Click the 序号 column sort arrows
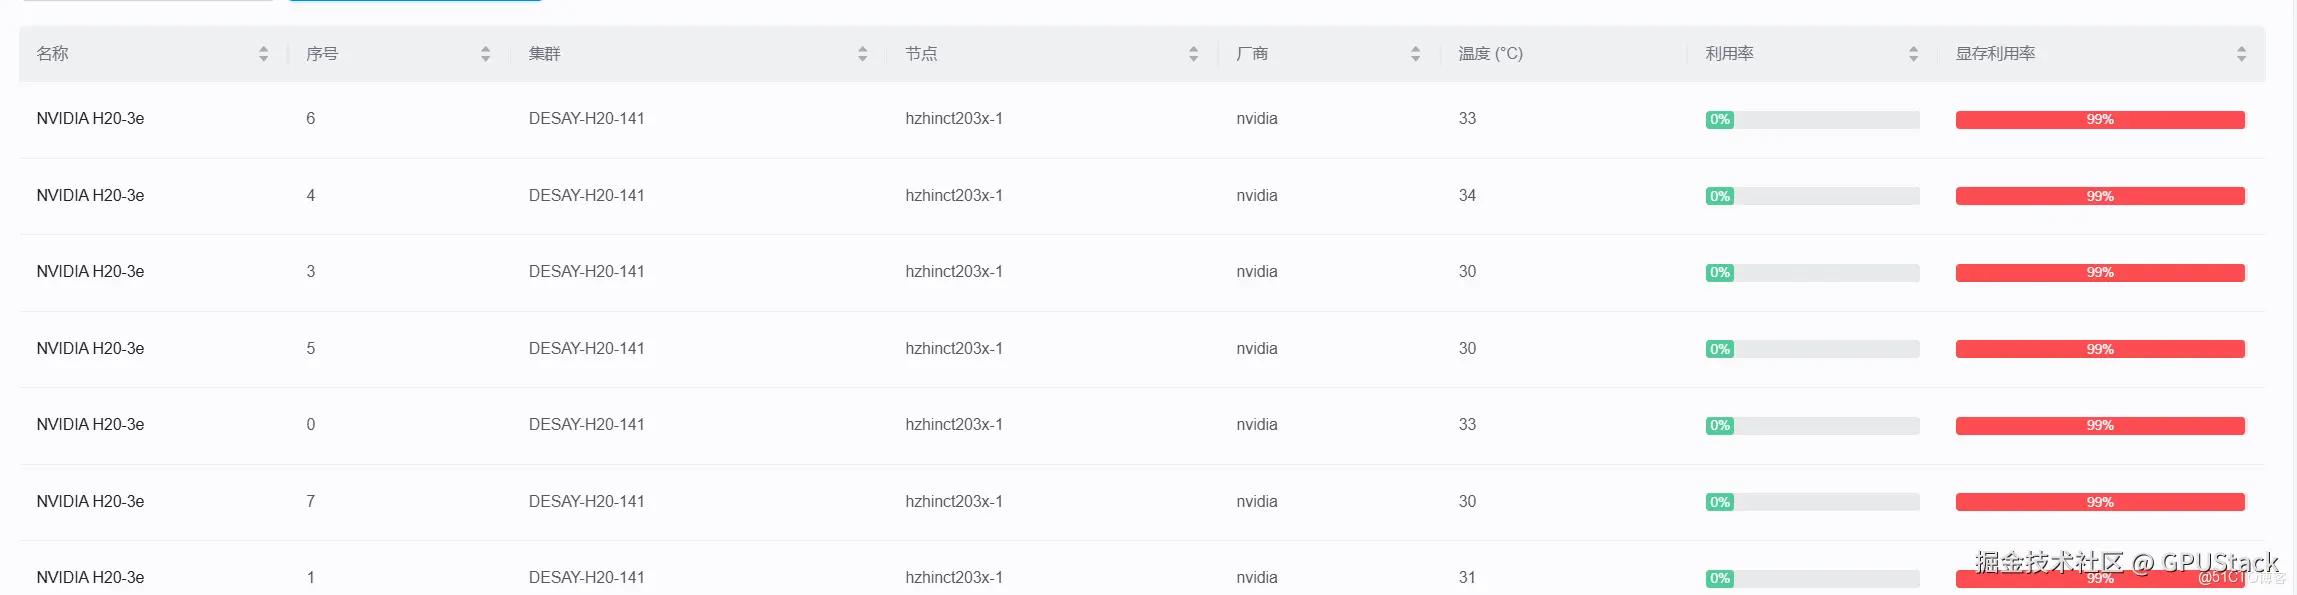 click(x=485, y=54)
